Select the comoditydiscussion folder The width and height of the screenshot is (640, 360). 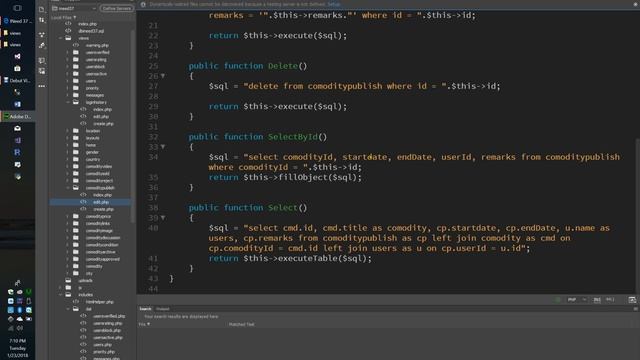102,238
